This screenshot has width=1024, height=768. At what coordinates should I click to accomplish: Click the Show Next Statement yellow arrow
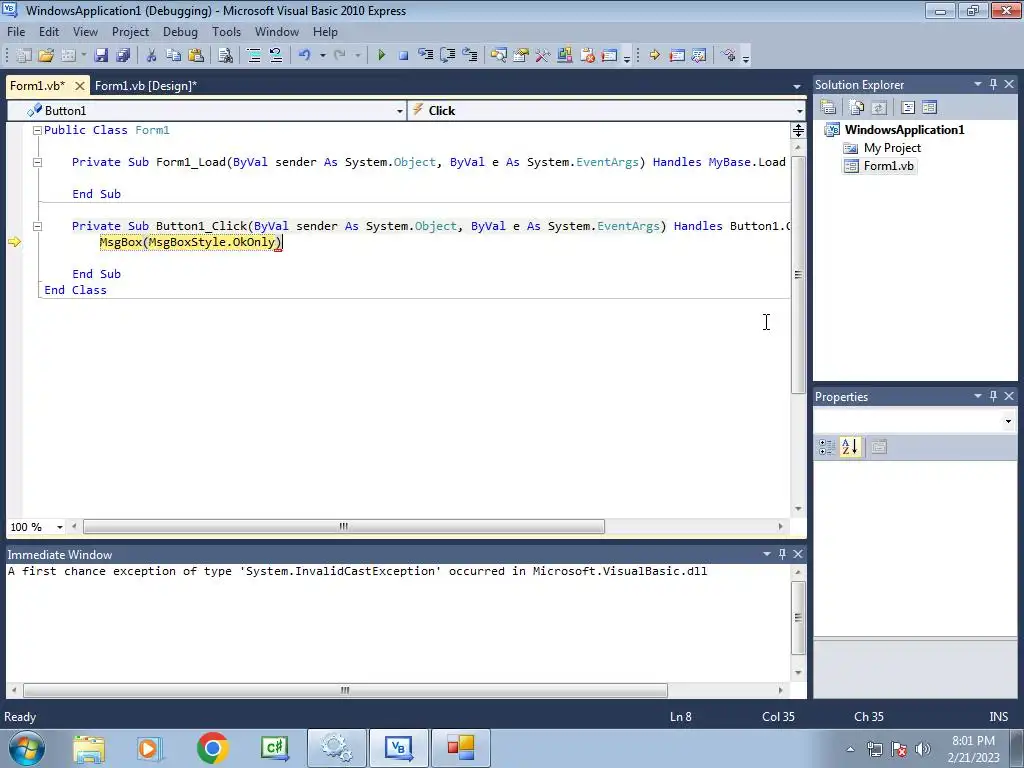tap(654, 56)
